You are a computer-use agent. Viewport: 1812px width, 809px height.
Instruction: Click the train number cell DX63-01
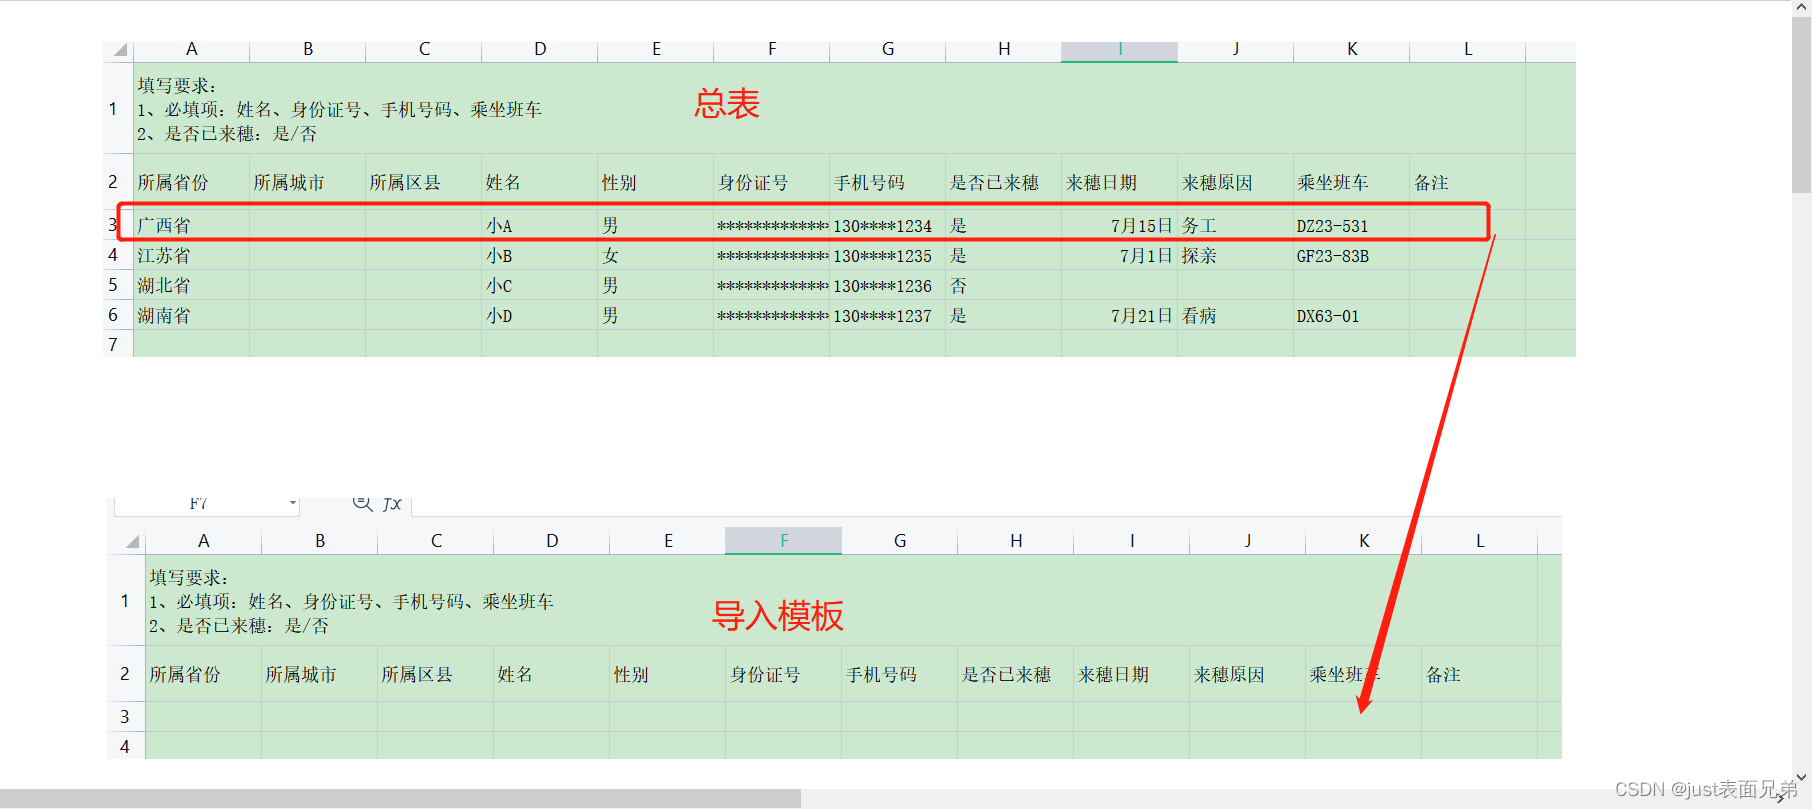click(1351, 316)
